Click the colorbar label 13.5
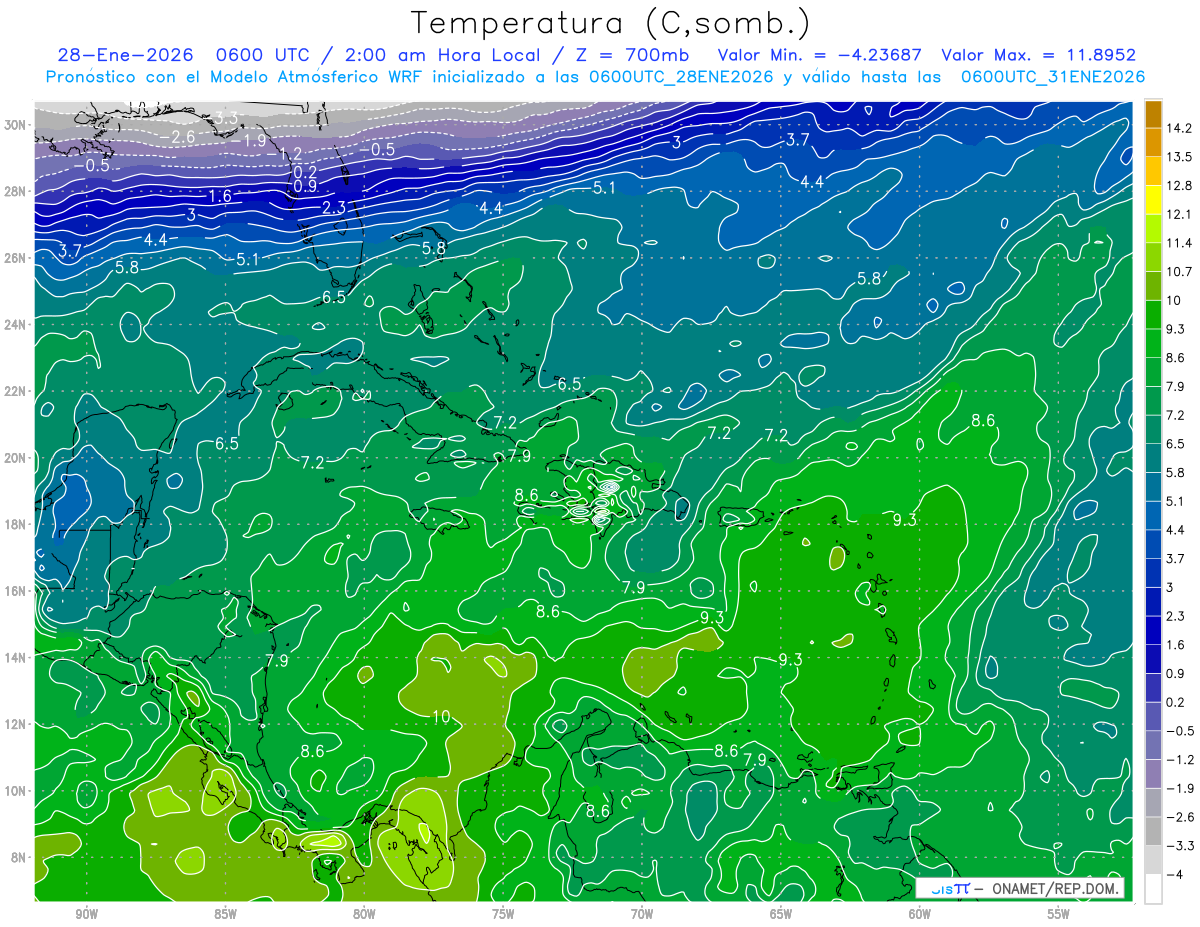 point(1180,156)
